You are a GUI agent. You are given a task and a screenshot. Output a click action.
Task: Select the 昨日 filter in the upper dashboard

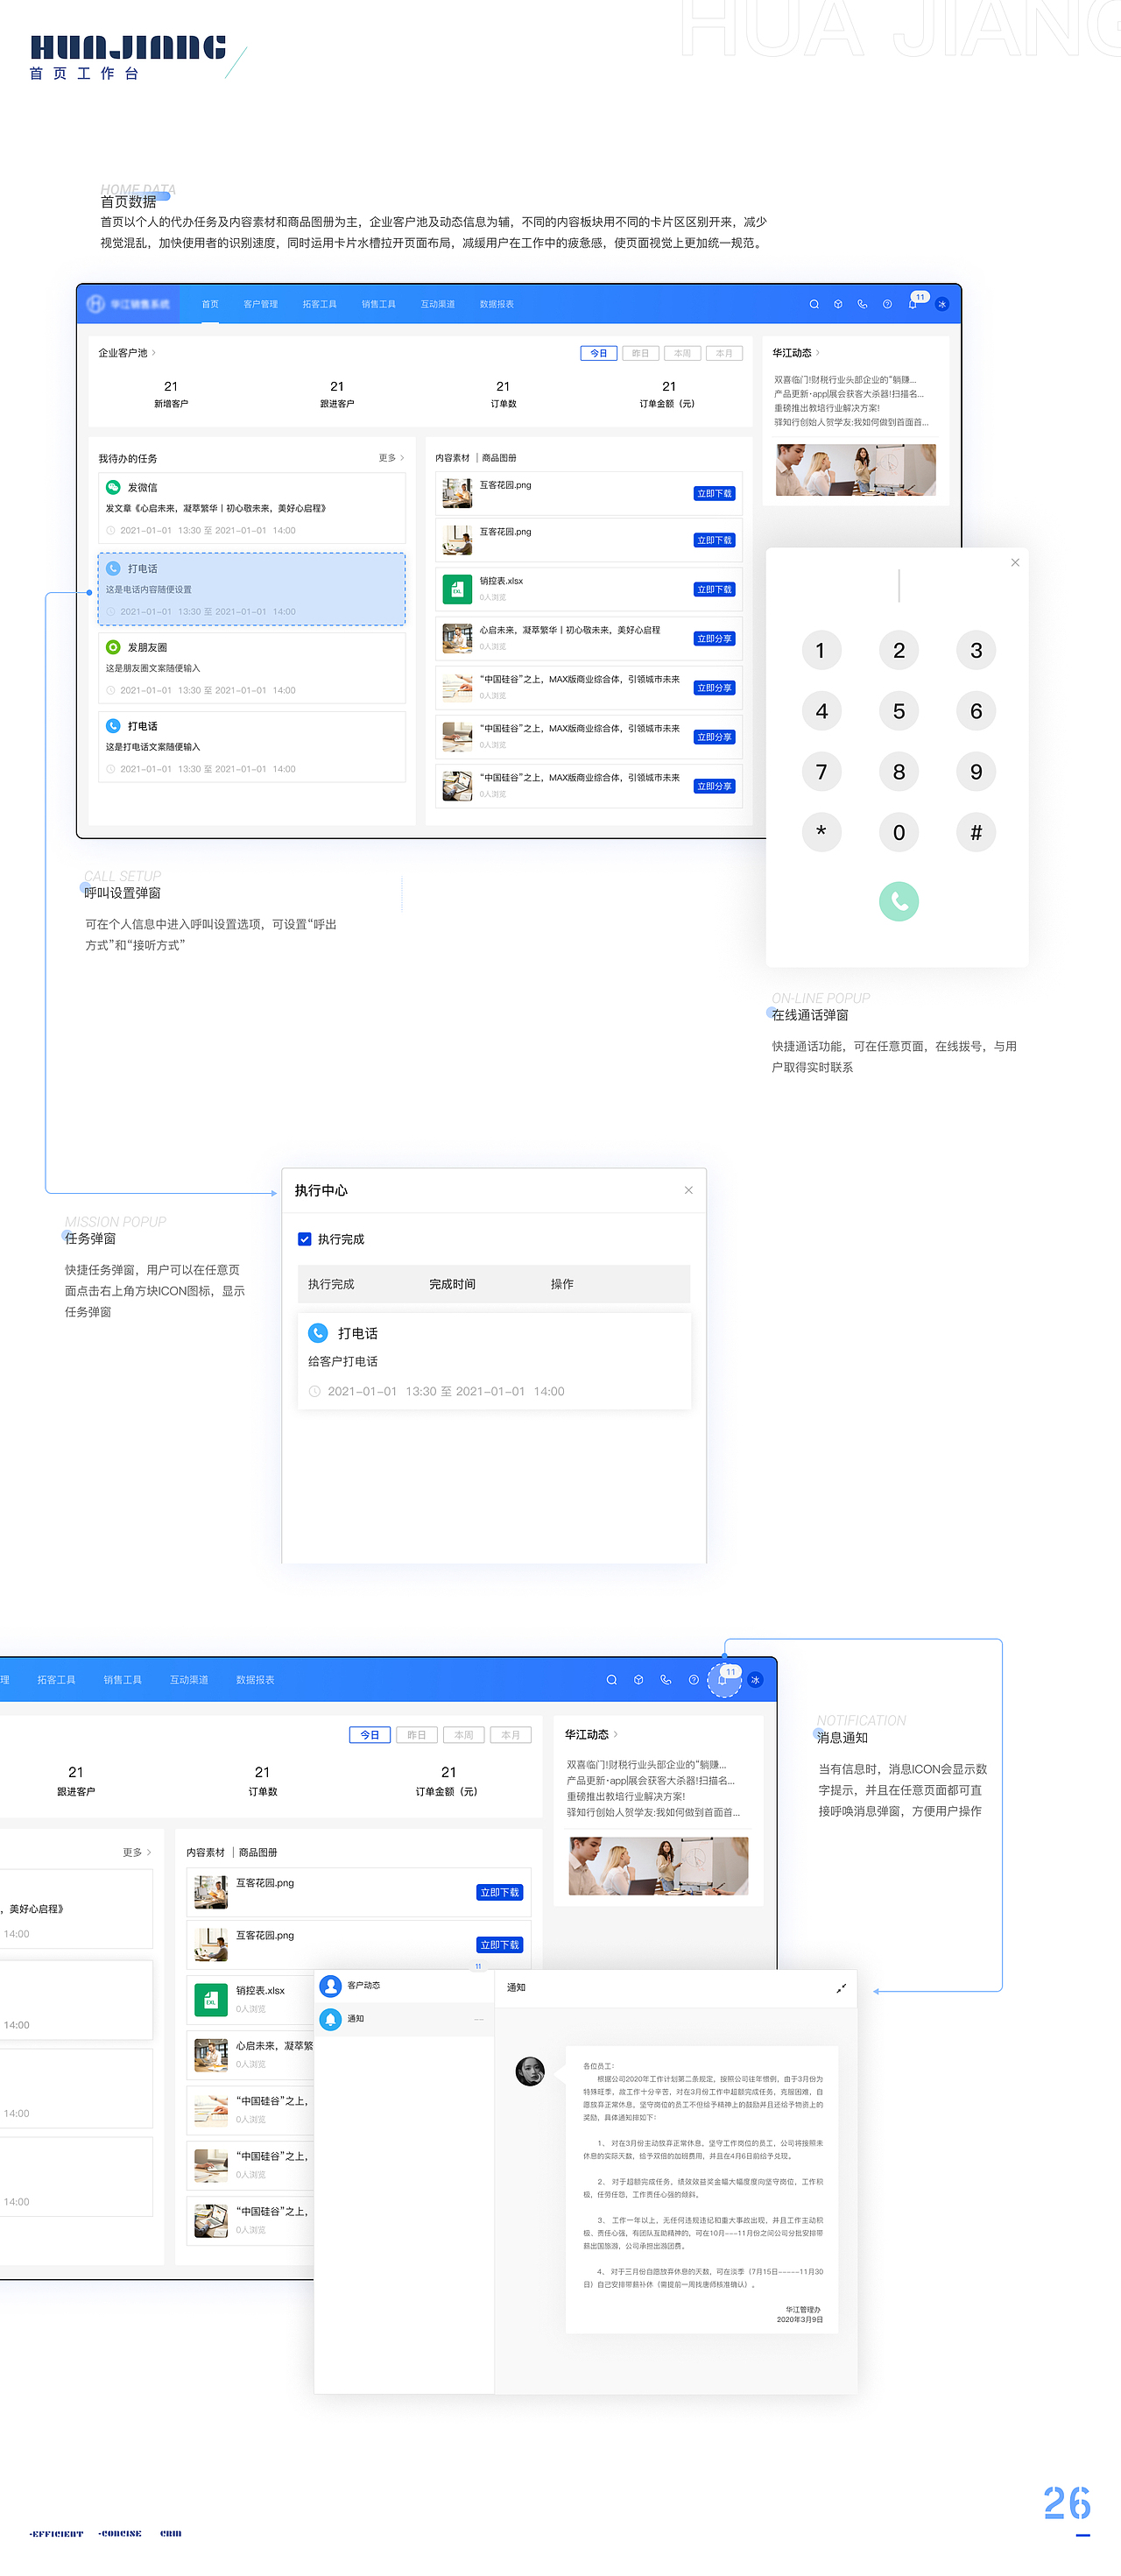pyautogui.click(x=640, y=353)
